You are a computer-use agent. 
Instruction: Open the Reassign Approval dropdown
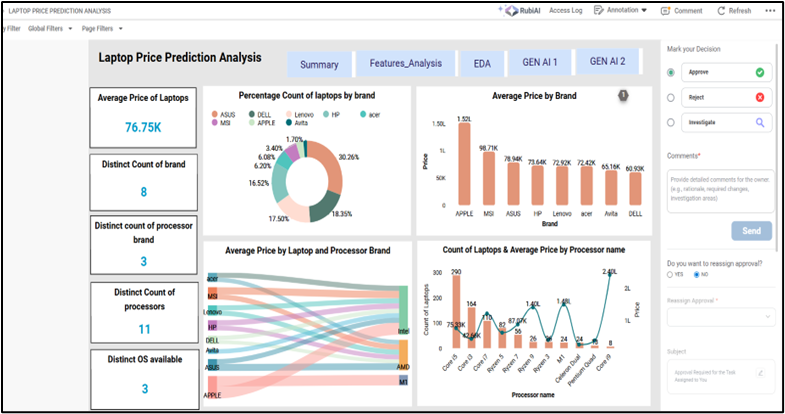point(719,316)
